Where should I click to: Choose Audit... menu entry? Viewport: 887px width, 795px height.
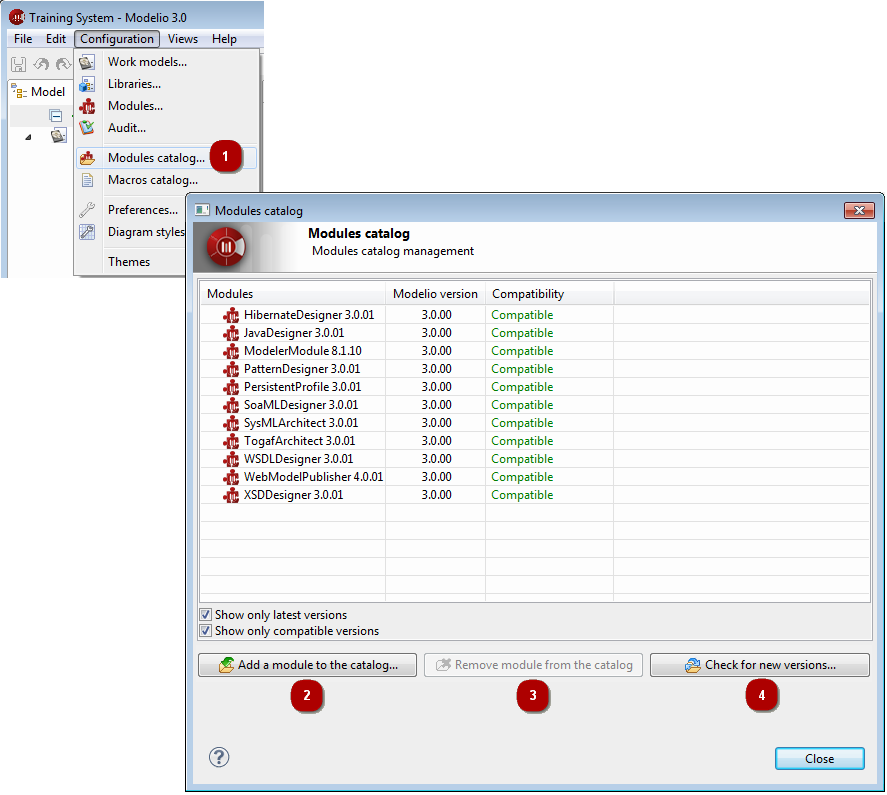point(167,128)
